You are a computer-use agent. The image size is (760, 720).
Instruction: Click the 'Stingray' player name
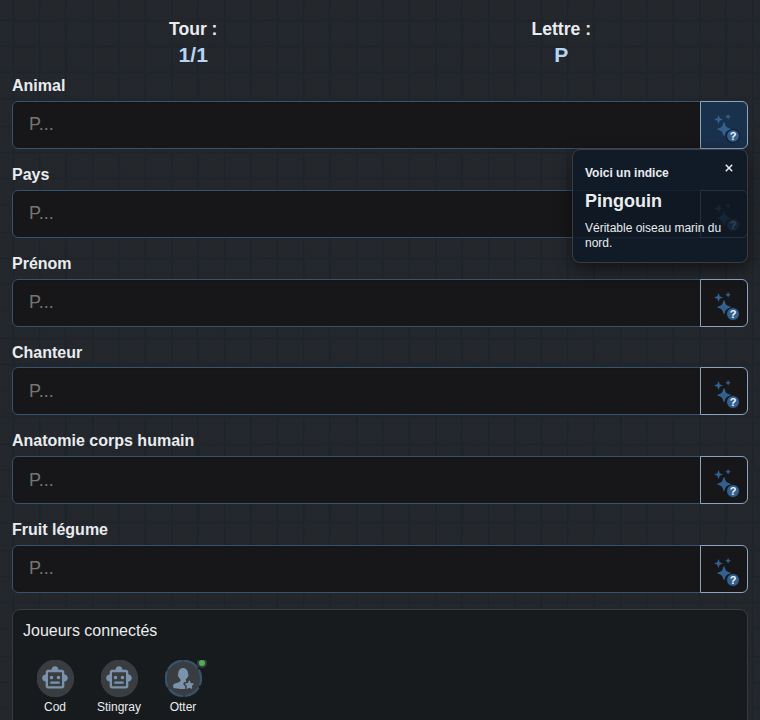point(119,707)
